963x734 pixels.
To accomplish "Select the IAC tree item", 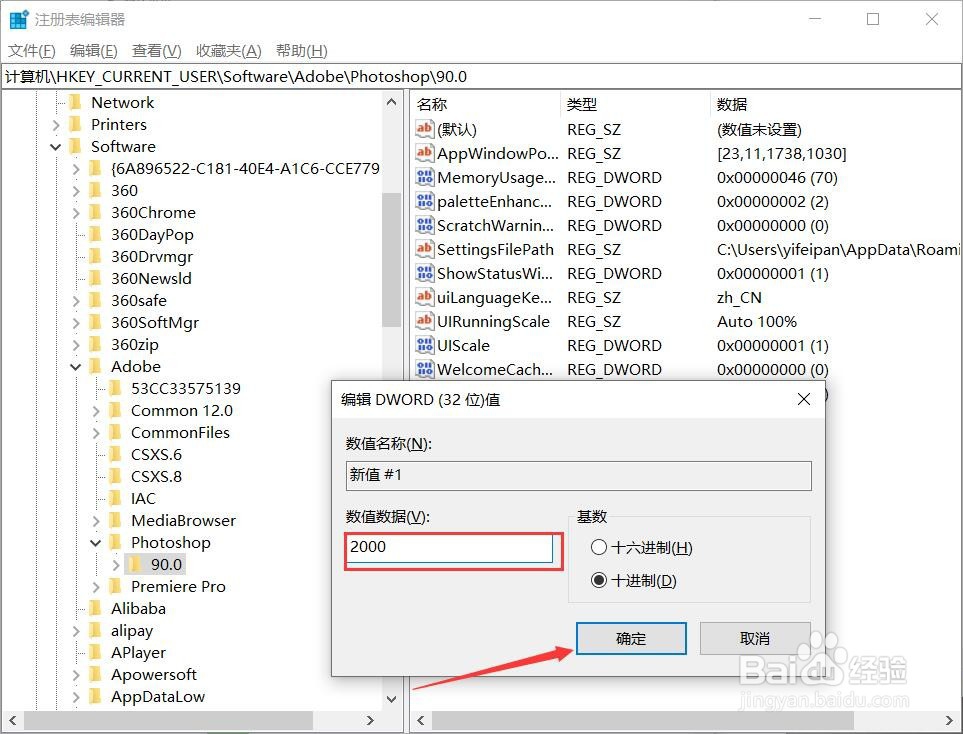I will click(x=143, y=499).
